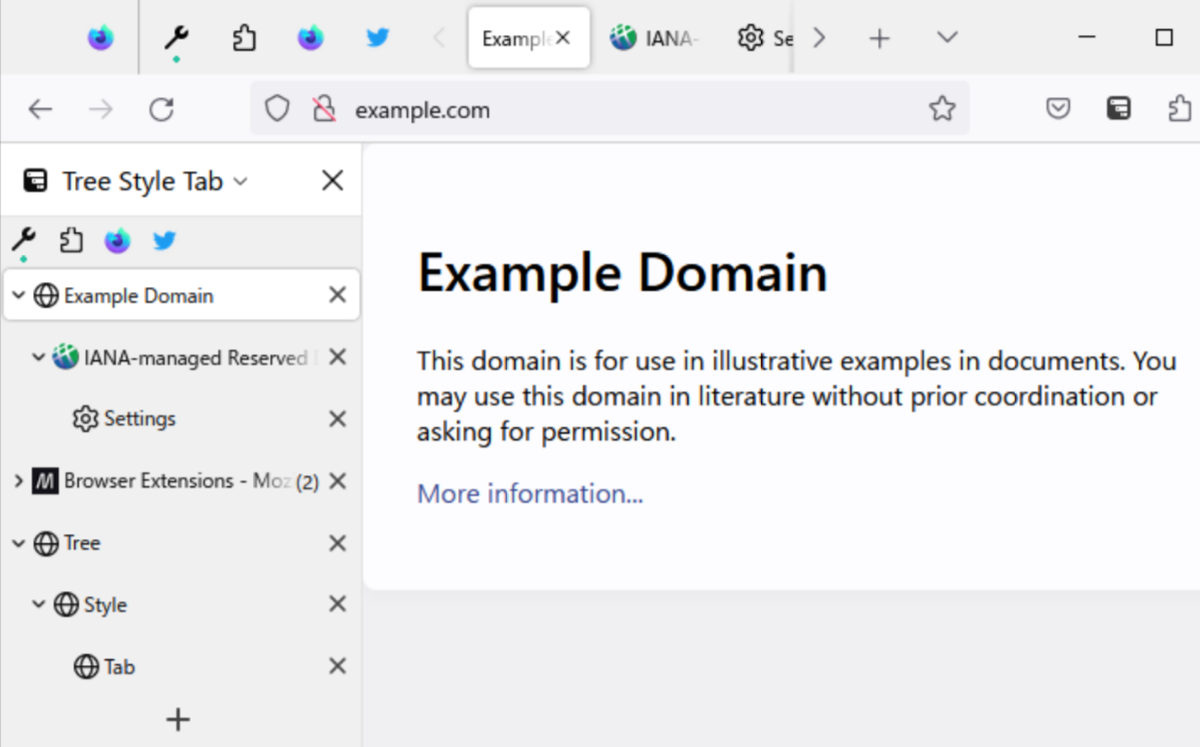The height and width of the screenshot is (747, 1200).
Task: Bookmark this page with the star icon
Action: (x=942, y=109)
